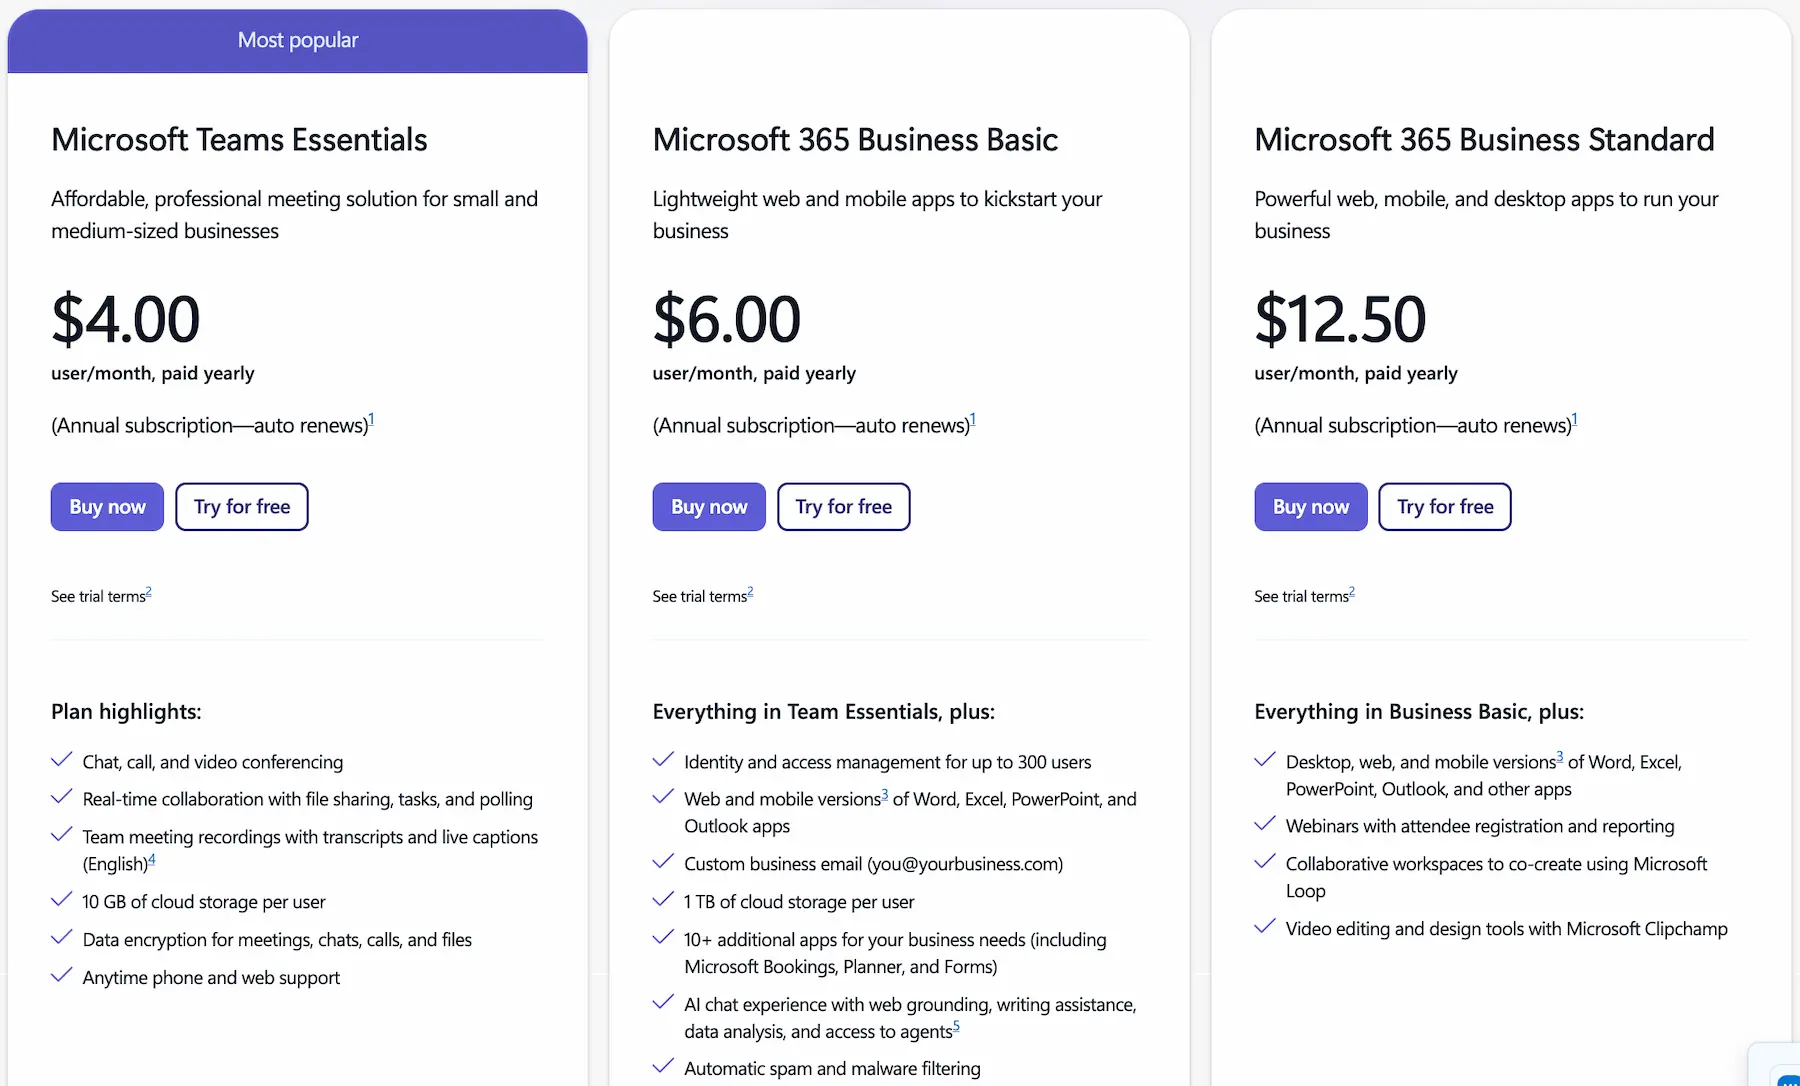Click 'Buy now' for Microsoft 365 Business Basic
Image resolution: width=1800 pixels, height=1086 pixels.
[708, 506]
